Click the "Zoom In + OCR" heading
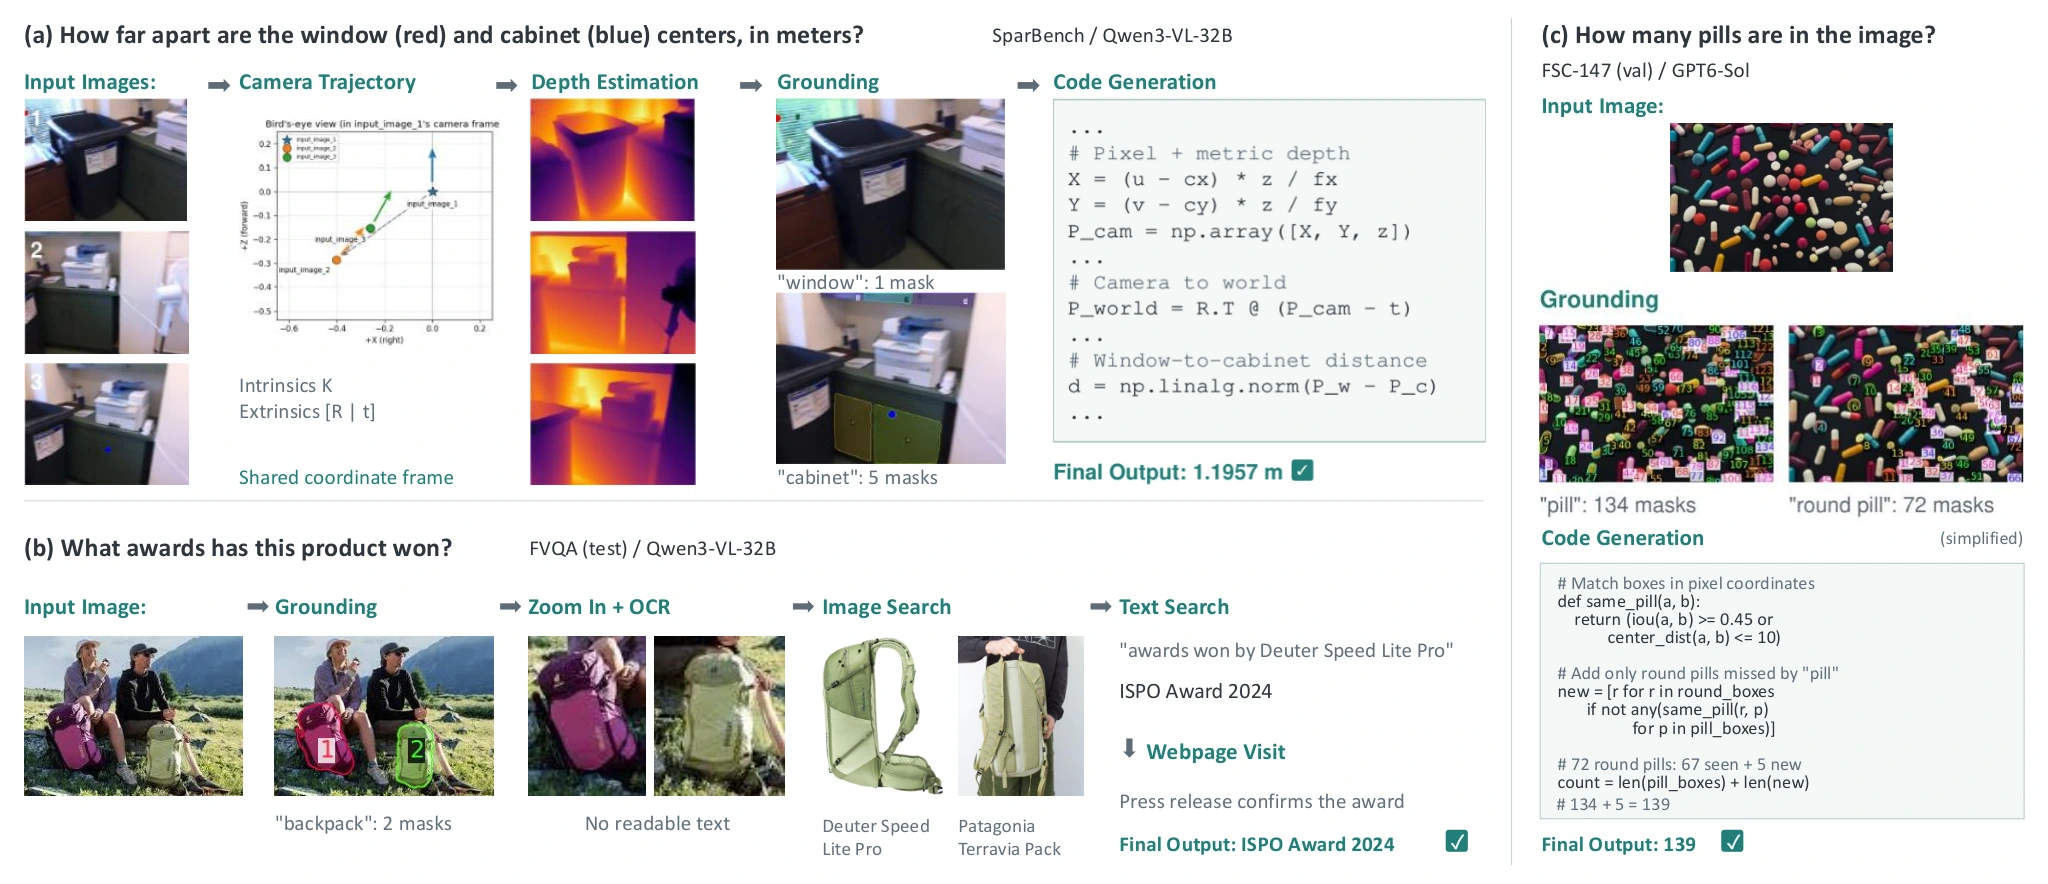 [599, 607]
